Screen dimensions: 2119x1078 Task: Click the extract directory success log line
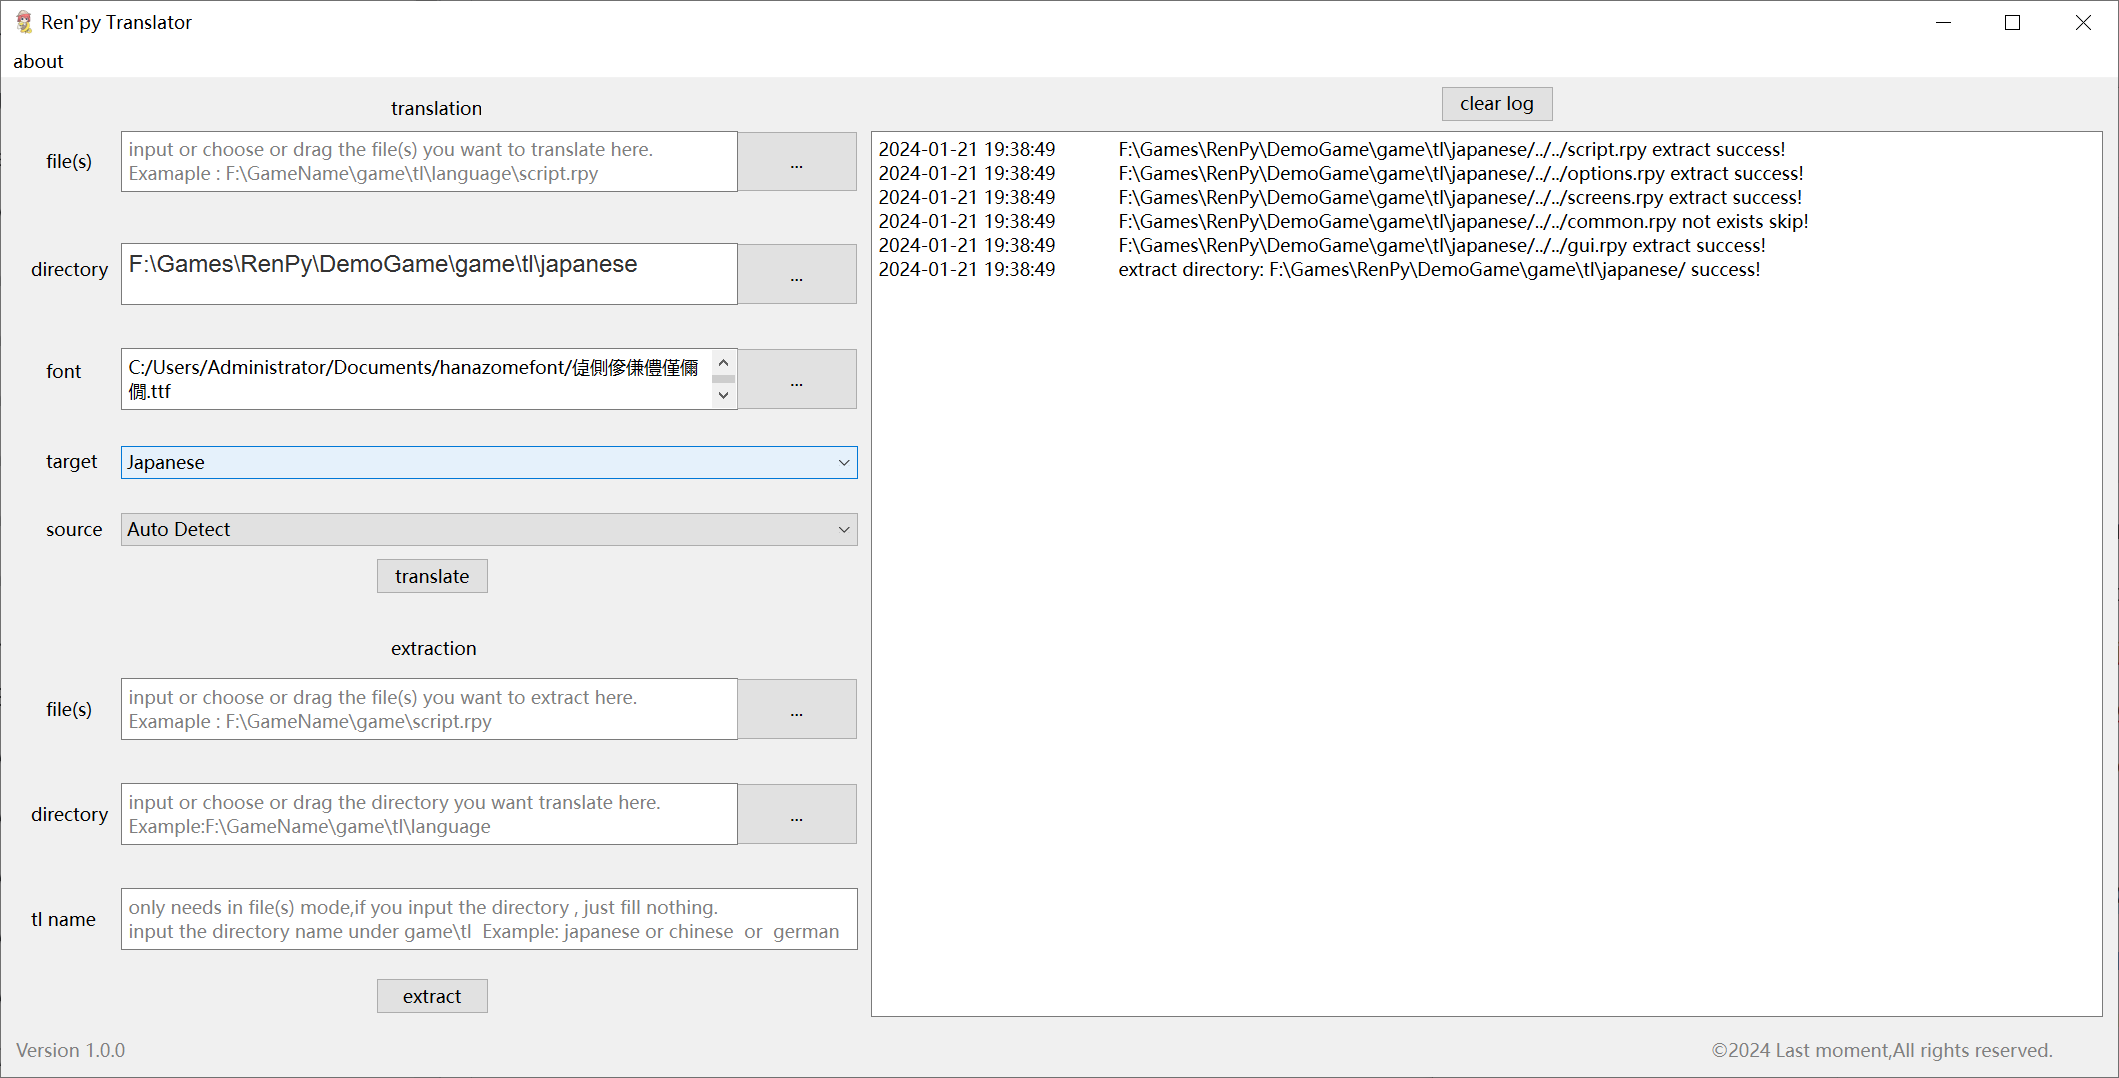click(x=1319, y=270)
